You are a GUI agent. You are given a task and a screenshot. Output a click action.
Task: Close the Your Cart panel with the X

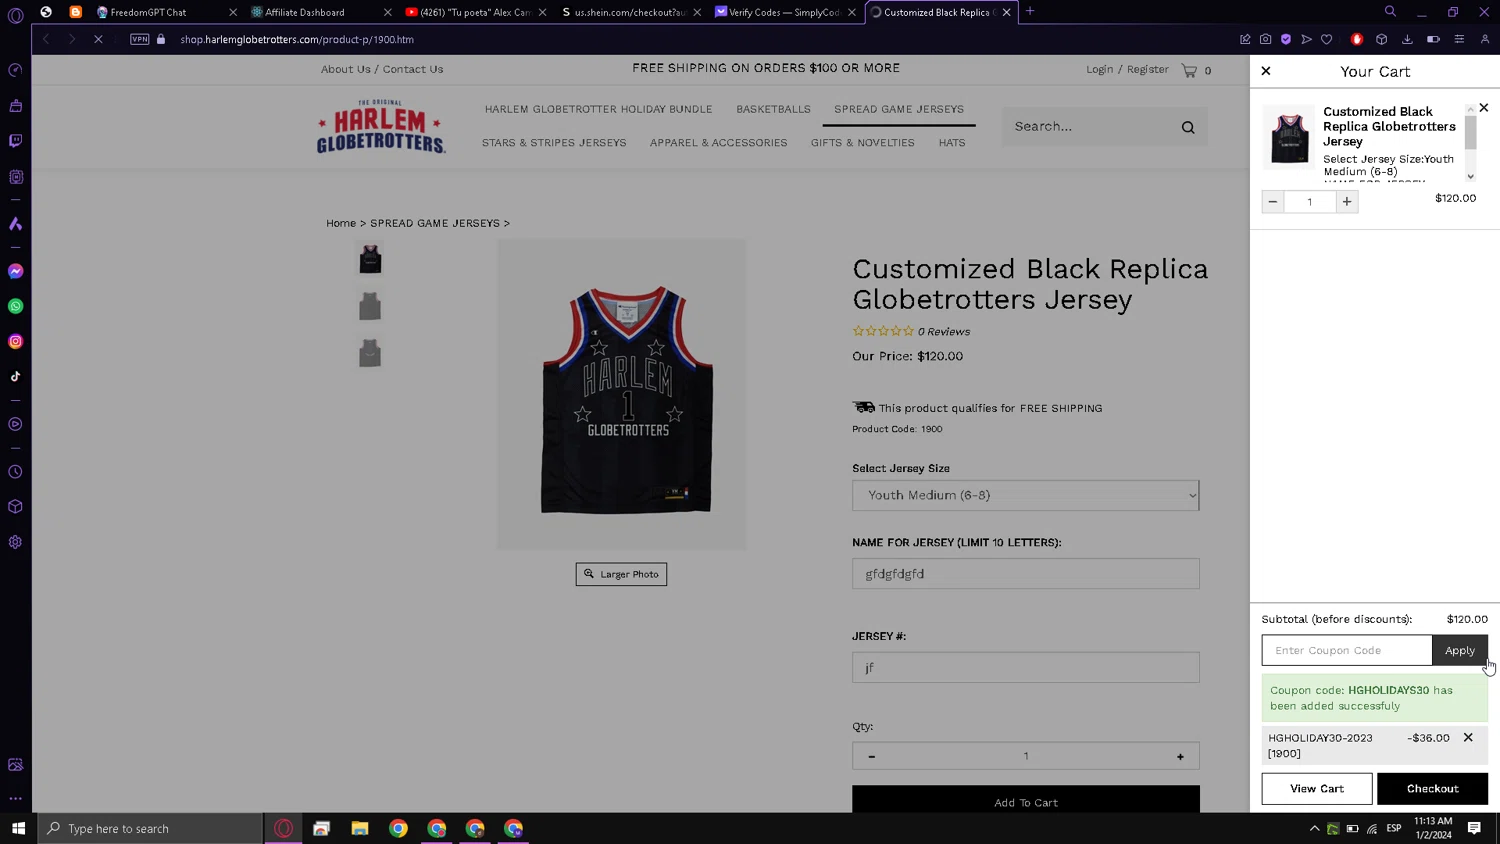pos(1266,71)
